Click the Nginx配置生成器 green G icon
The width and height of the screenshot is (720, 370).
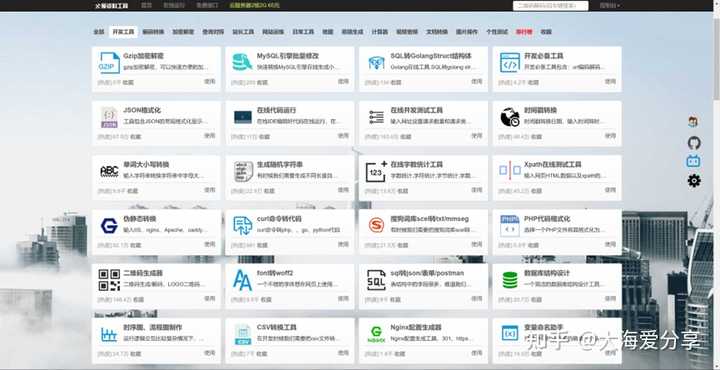pyautogui.click(x=377, y=335)
